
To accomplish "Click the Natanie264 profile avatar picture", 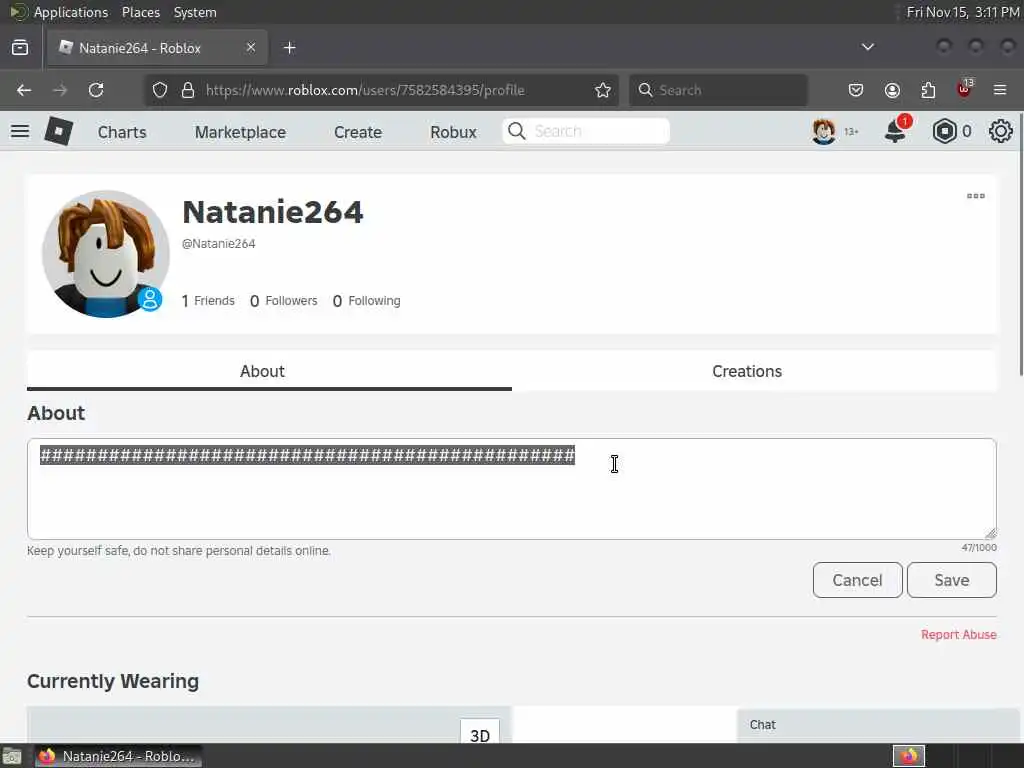I will tap(106, 254).
